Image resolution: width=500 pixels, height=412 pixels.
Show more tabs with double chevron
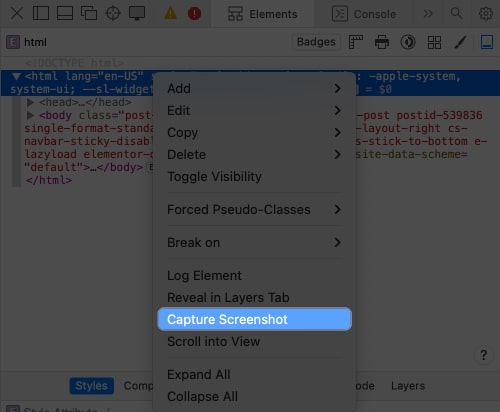tap(428, 14)
